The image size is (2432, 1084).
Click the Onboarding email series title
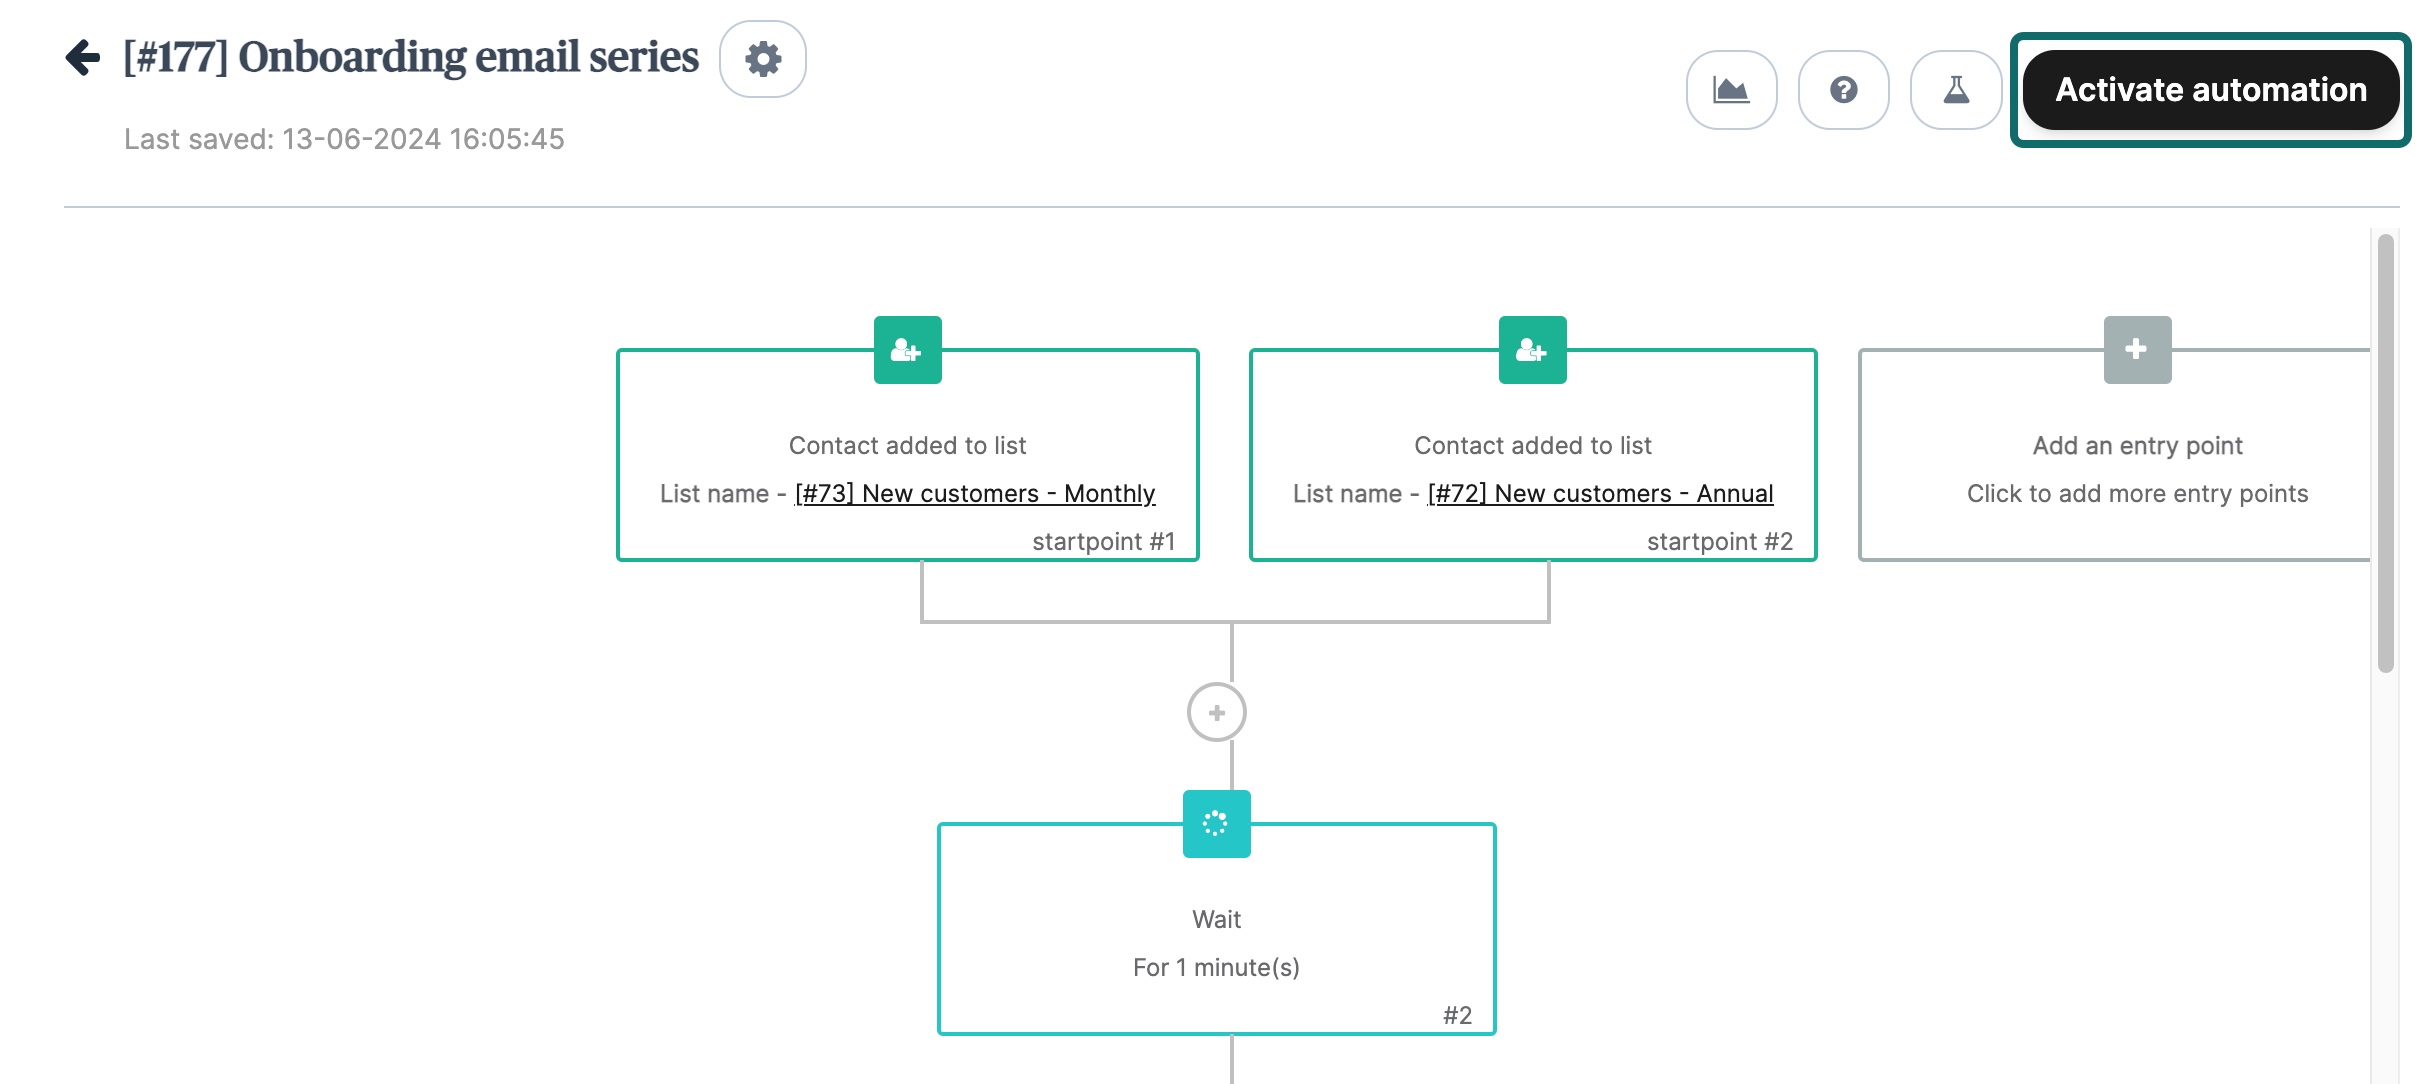click(x=411, y=57)
